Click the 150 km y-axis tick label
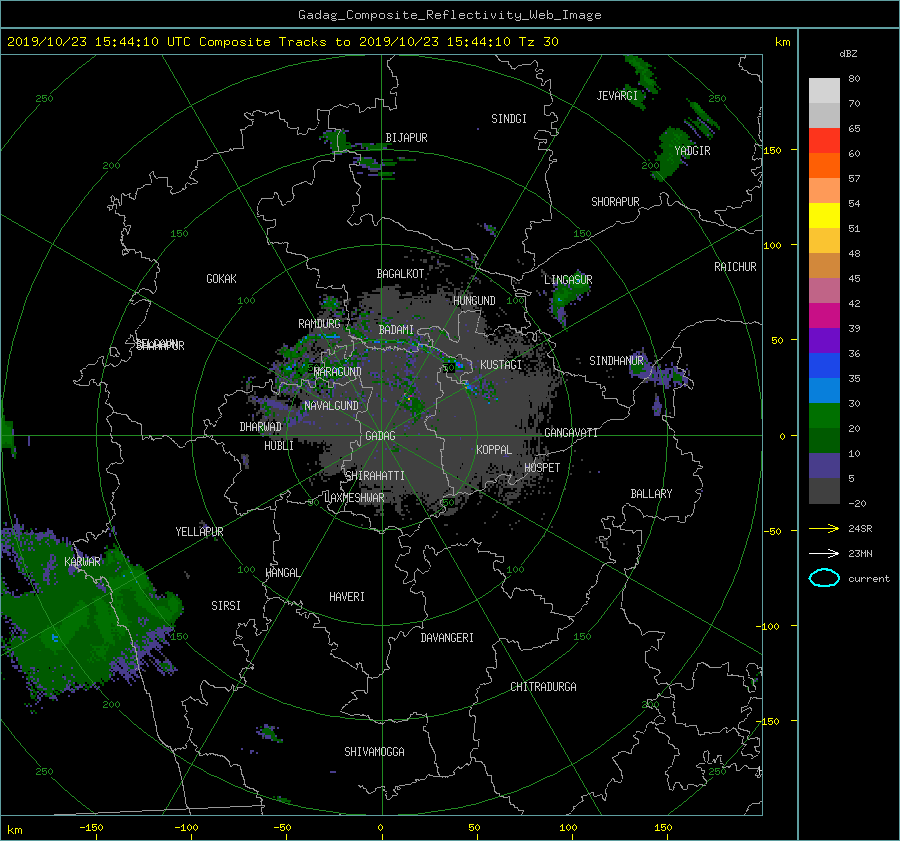The width and height of the screenshot is (900, 841). click(x=772, y=150)
